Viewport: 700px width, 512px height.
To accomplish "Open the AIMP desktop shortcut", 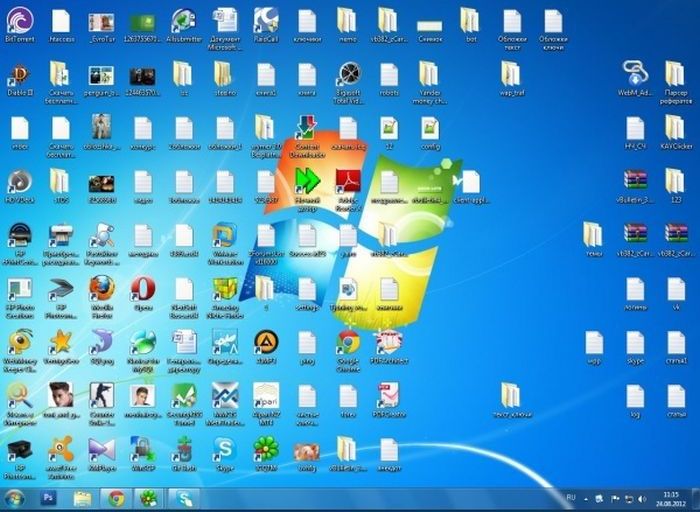I will click(265, 342).
